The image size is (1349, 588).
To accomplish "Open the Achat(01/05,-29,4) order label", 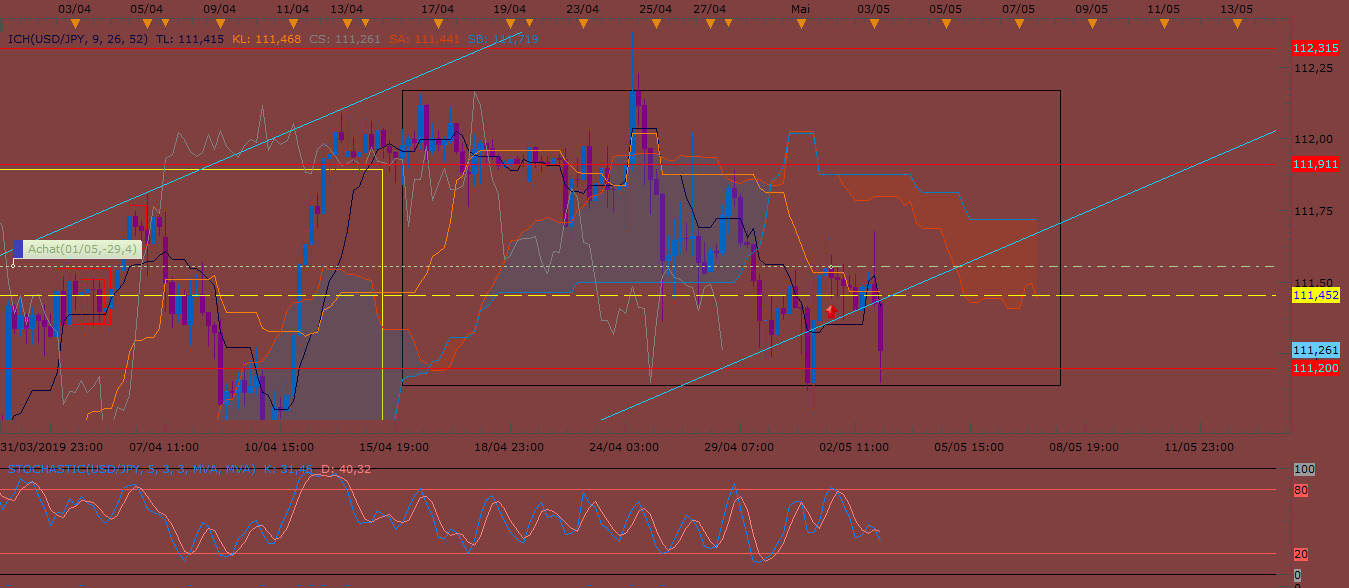I will 83,249.
